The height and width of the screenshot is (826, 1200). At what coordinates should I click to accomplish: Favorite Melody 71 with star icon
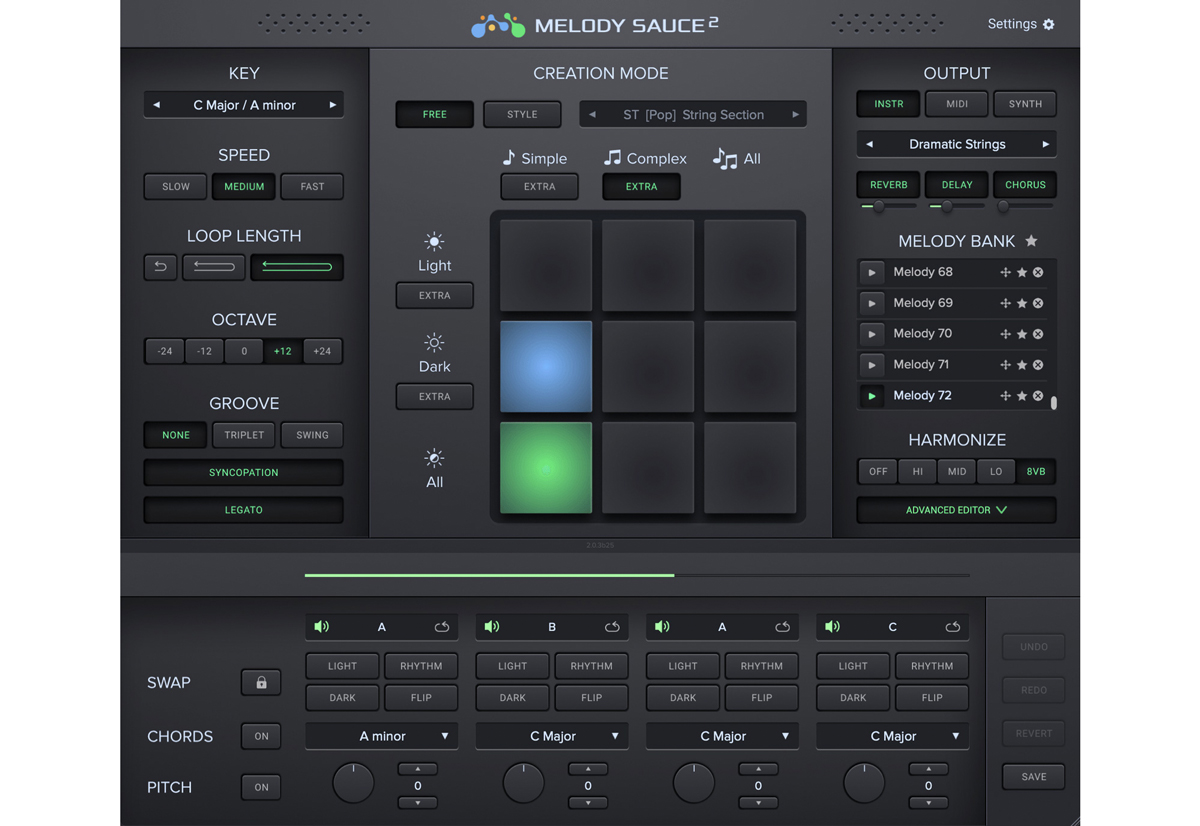coord(1022,365)
